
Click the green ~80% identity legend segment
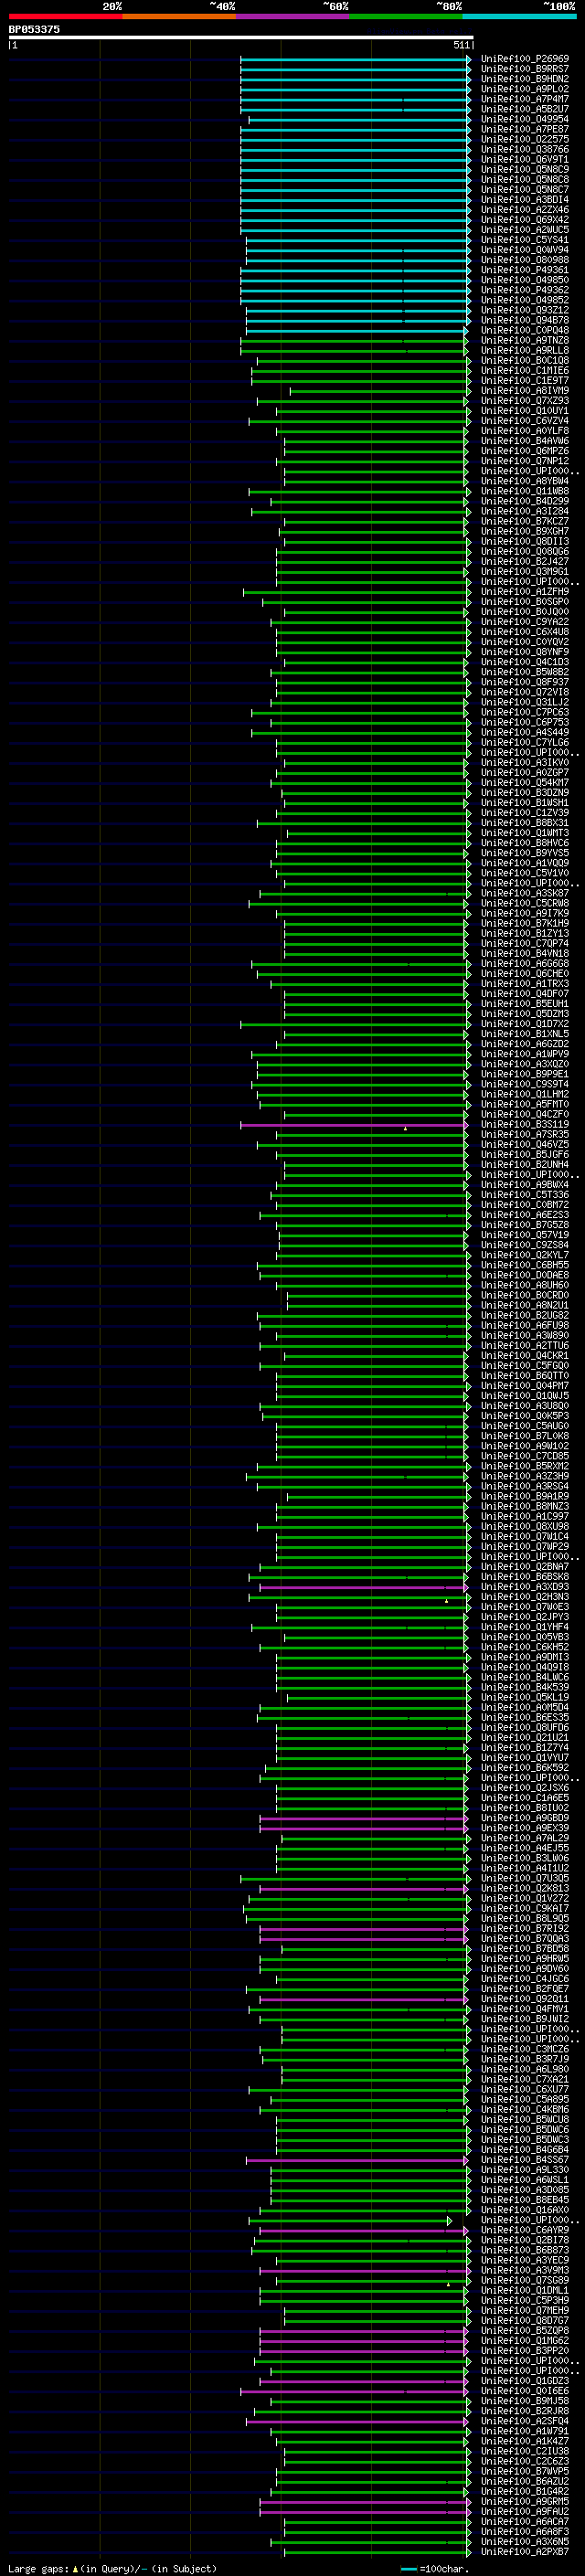(x=406, y=16)
